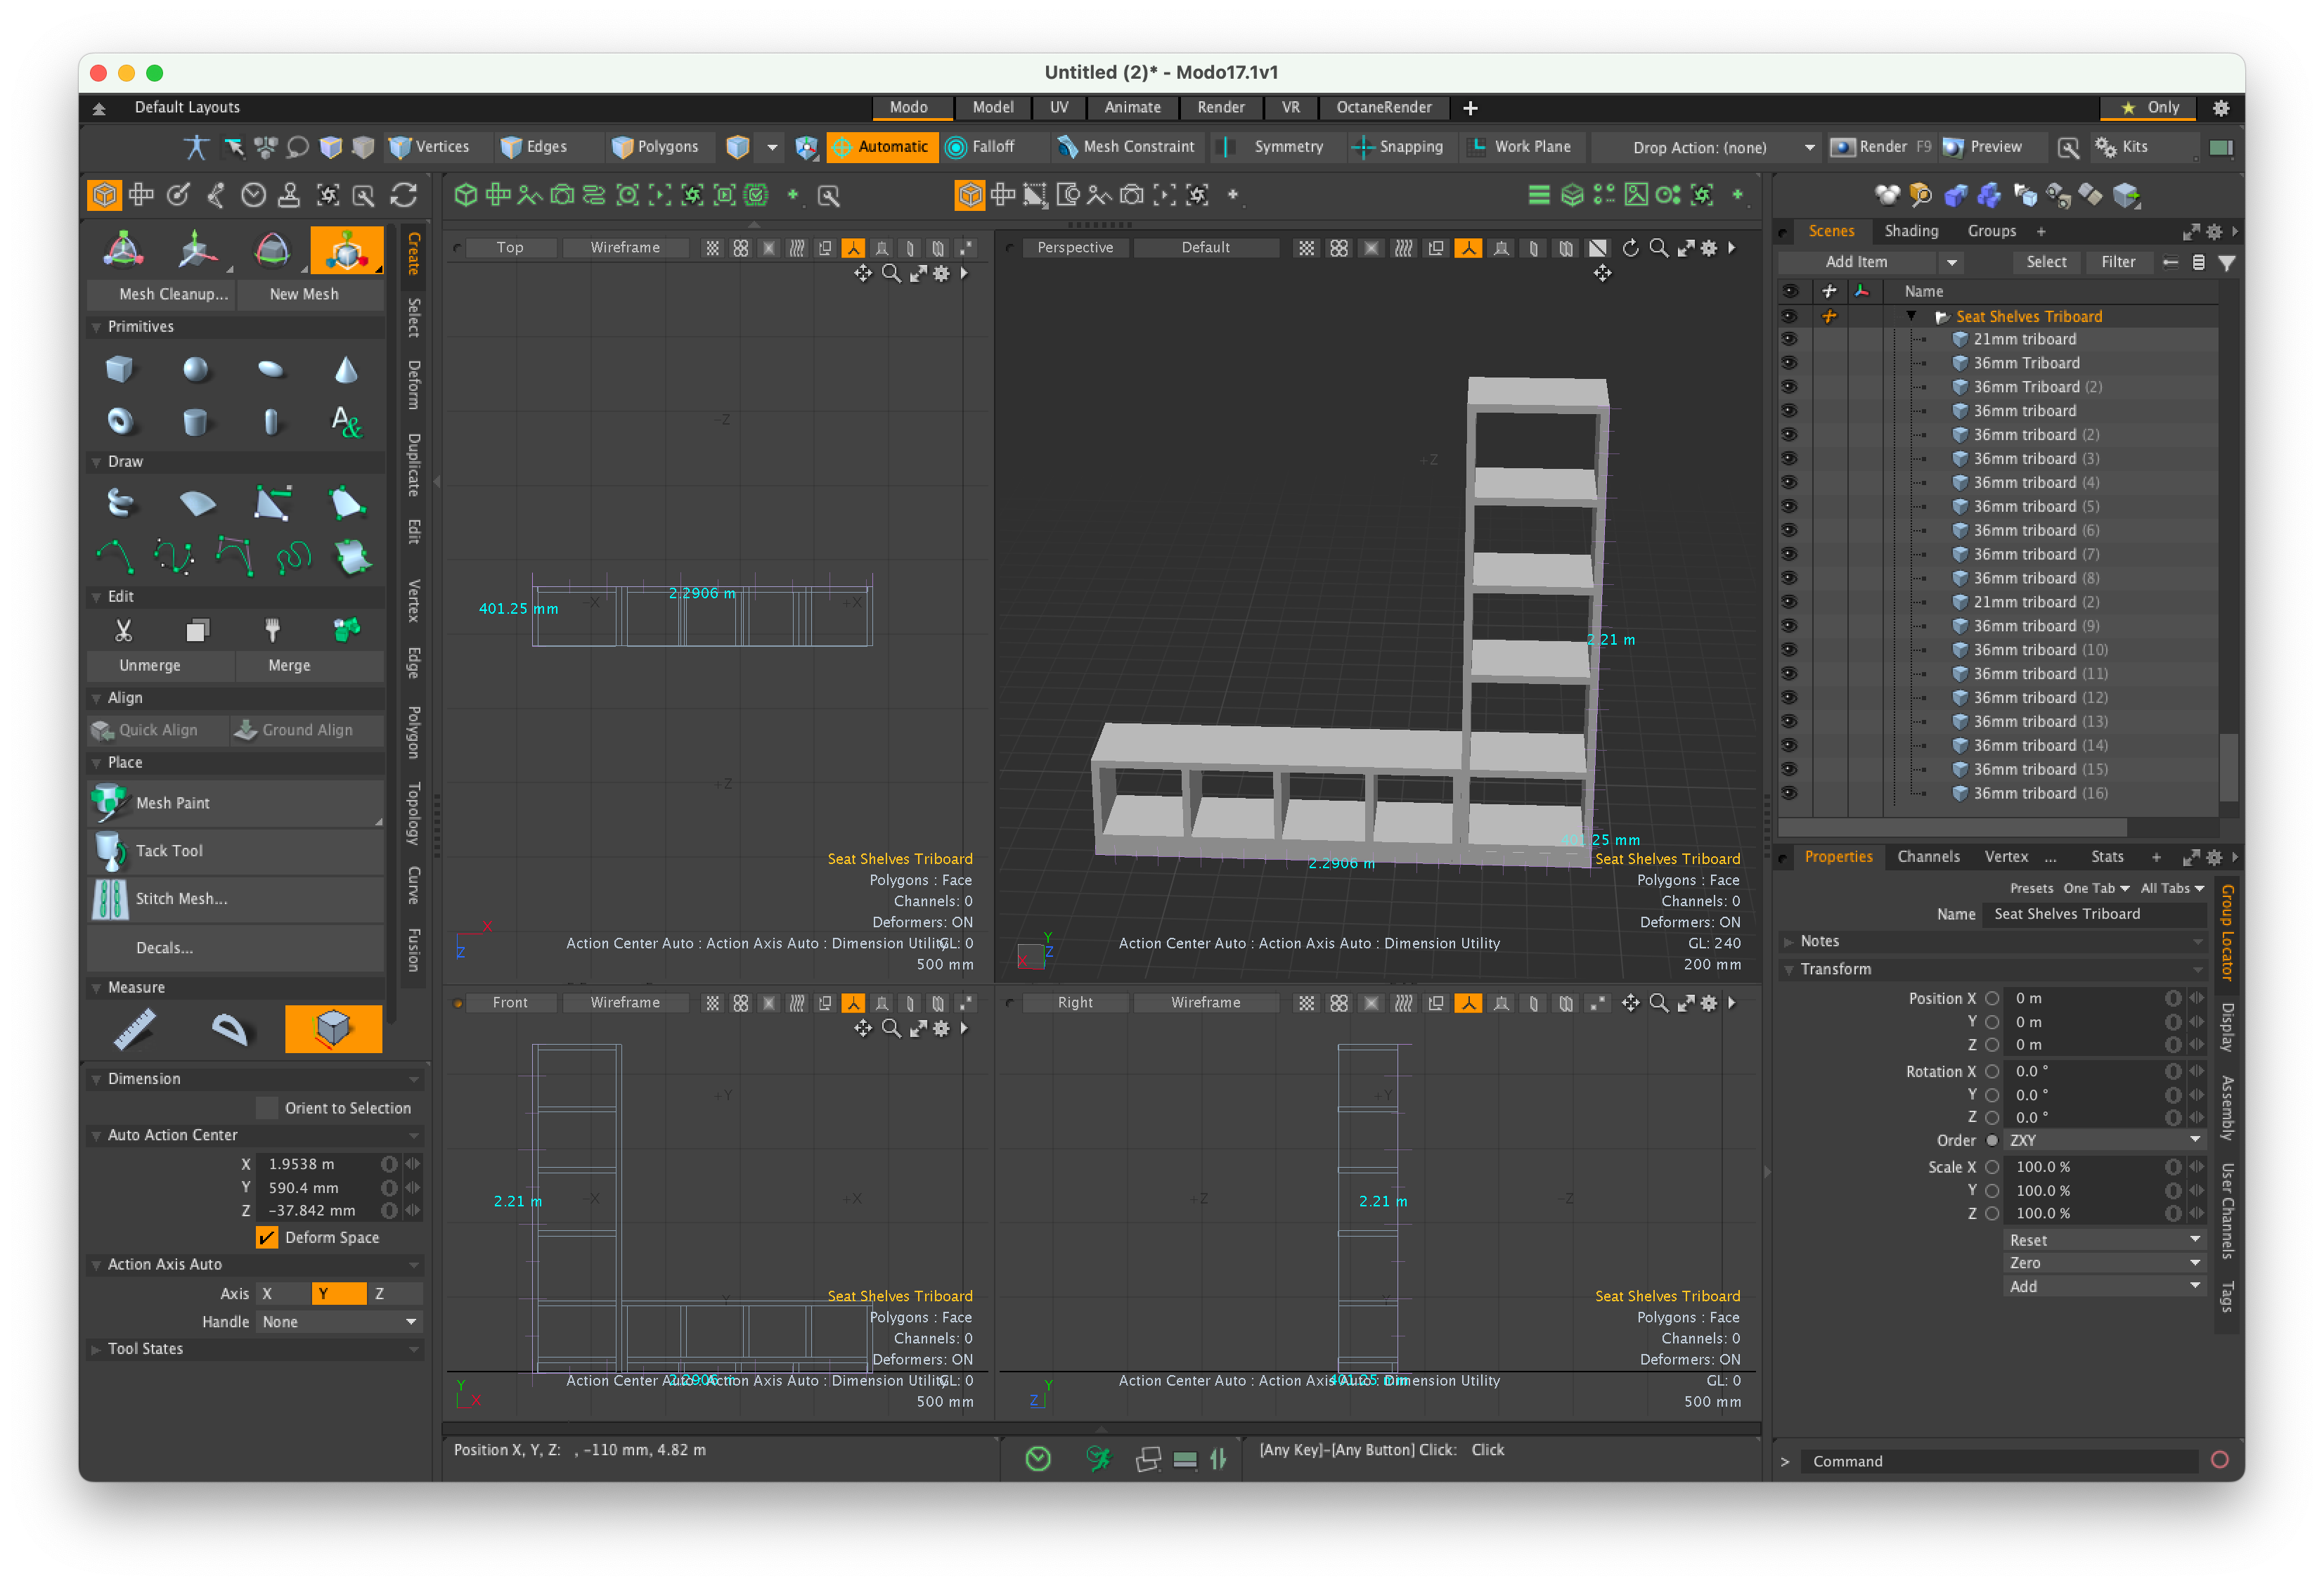Activate the Protractor measure tool
Image resolution: width=2324 pixels, height=1586 pixels.
point(230,1029)
